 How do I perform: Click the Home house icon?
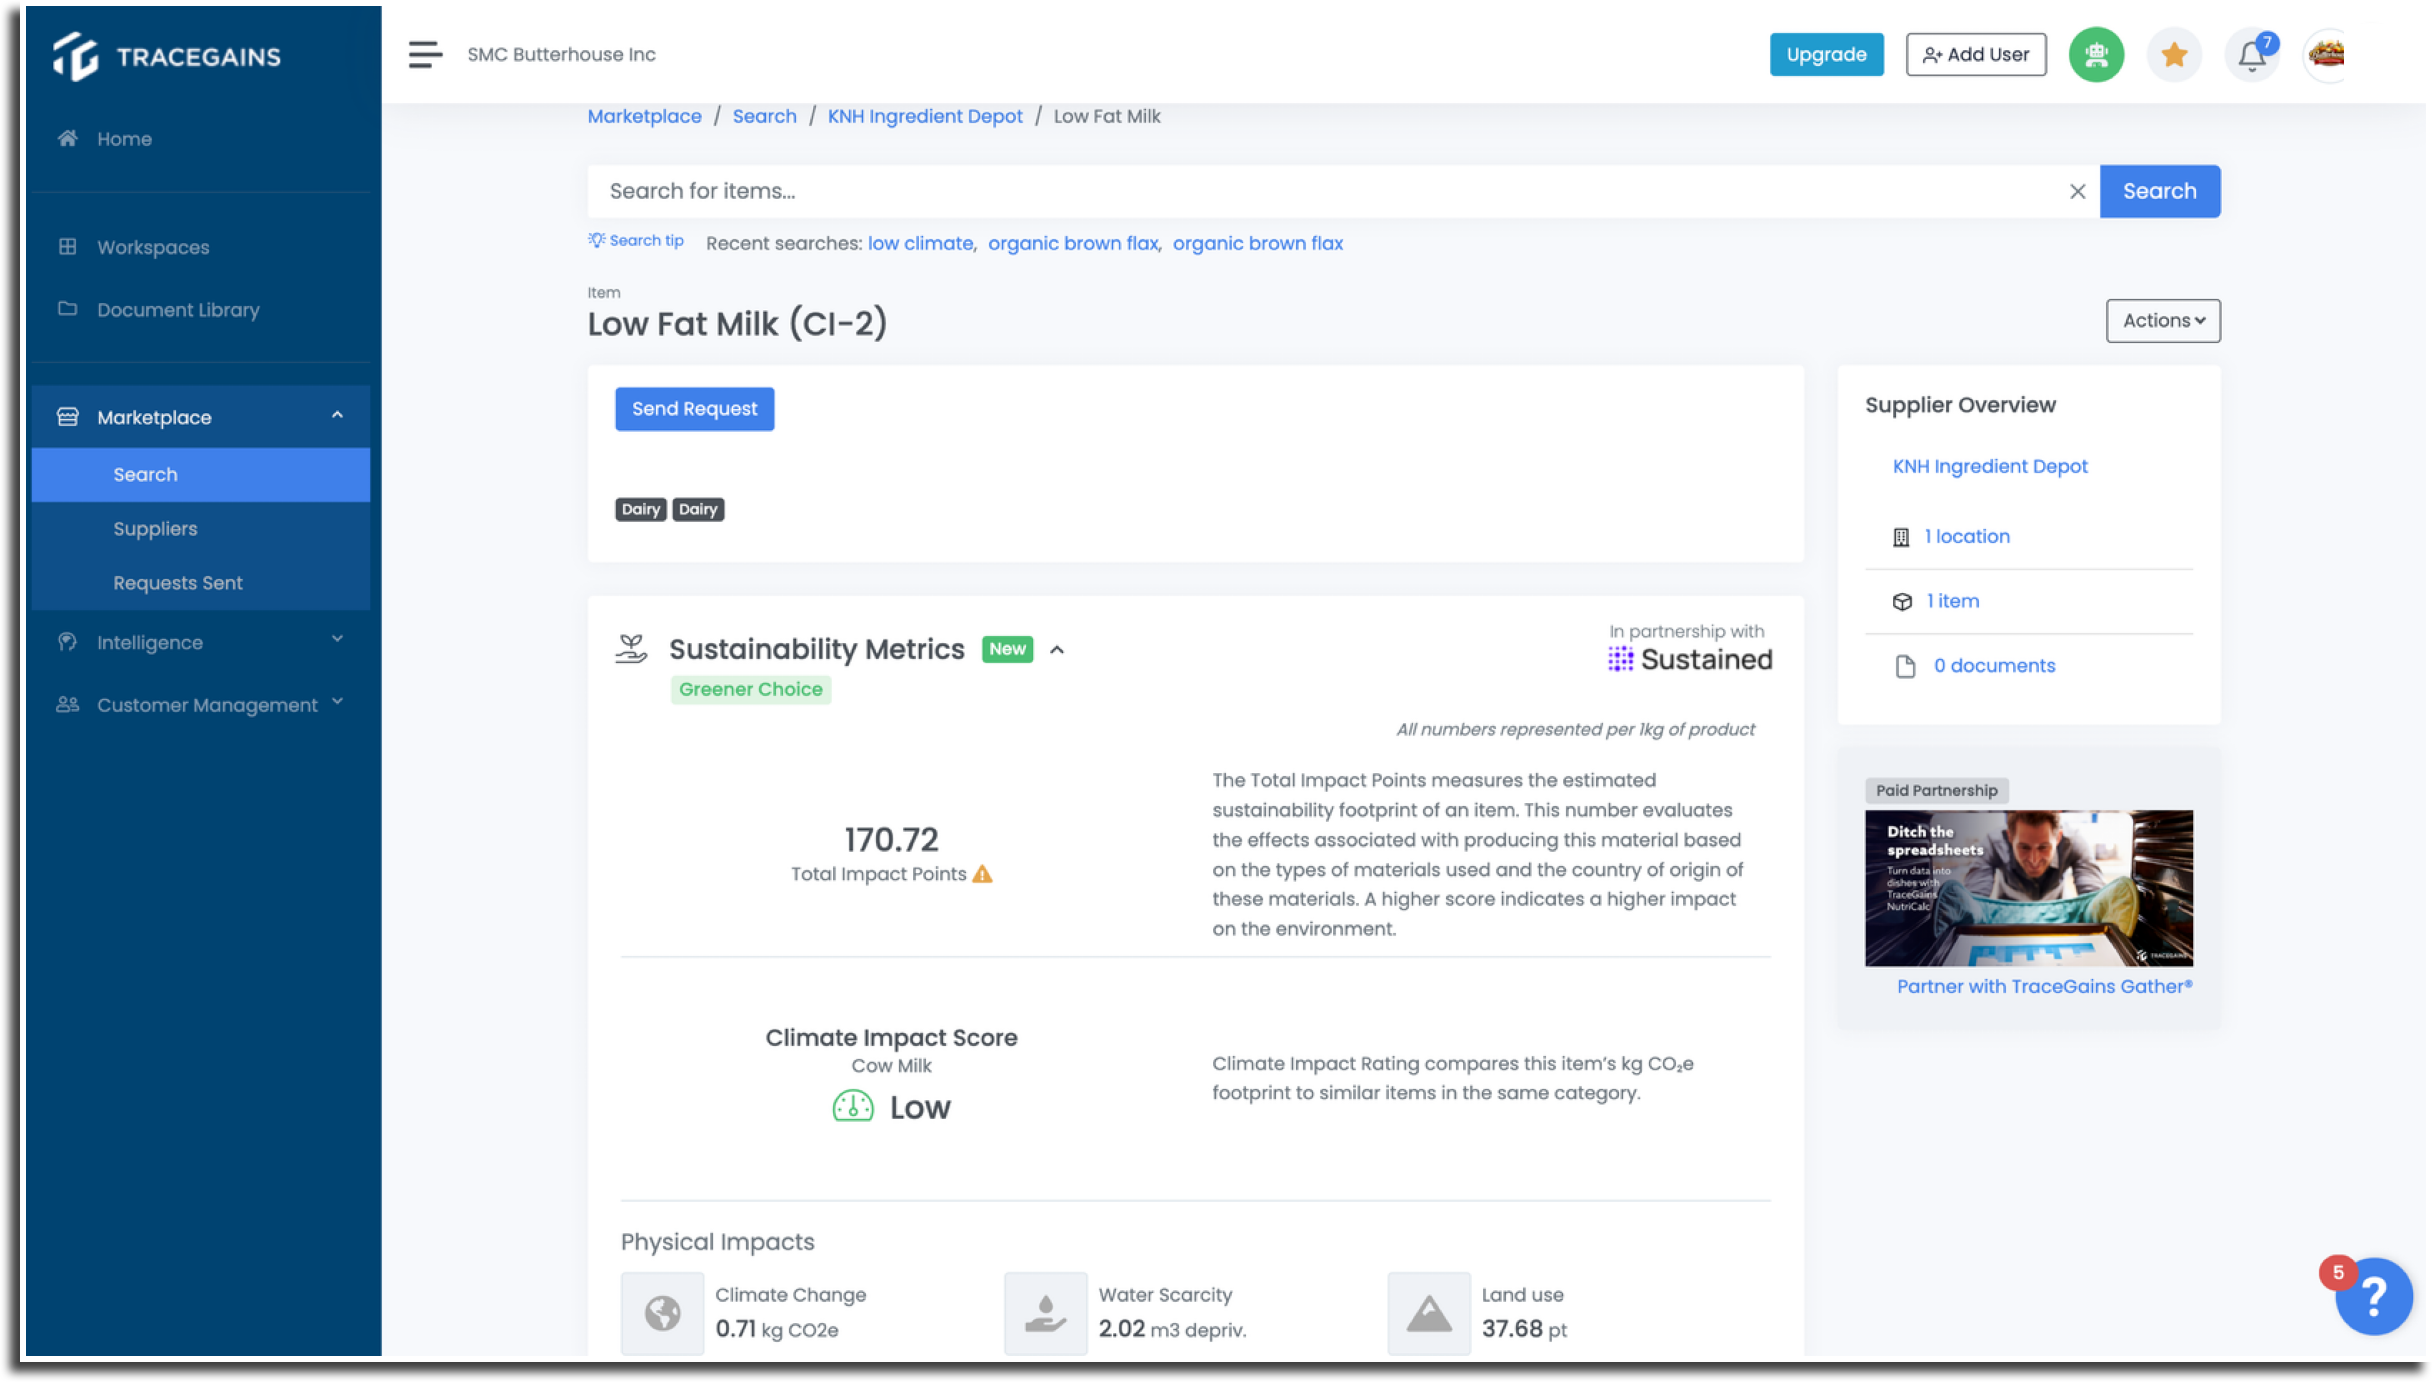[x=67, y=138]
